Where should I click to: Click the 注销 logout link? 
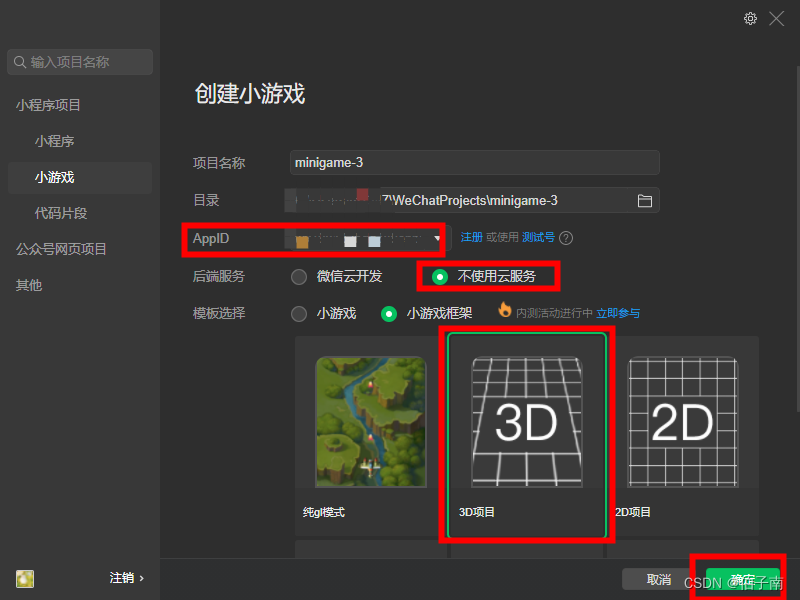point(120,578)
